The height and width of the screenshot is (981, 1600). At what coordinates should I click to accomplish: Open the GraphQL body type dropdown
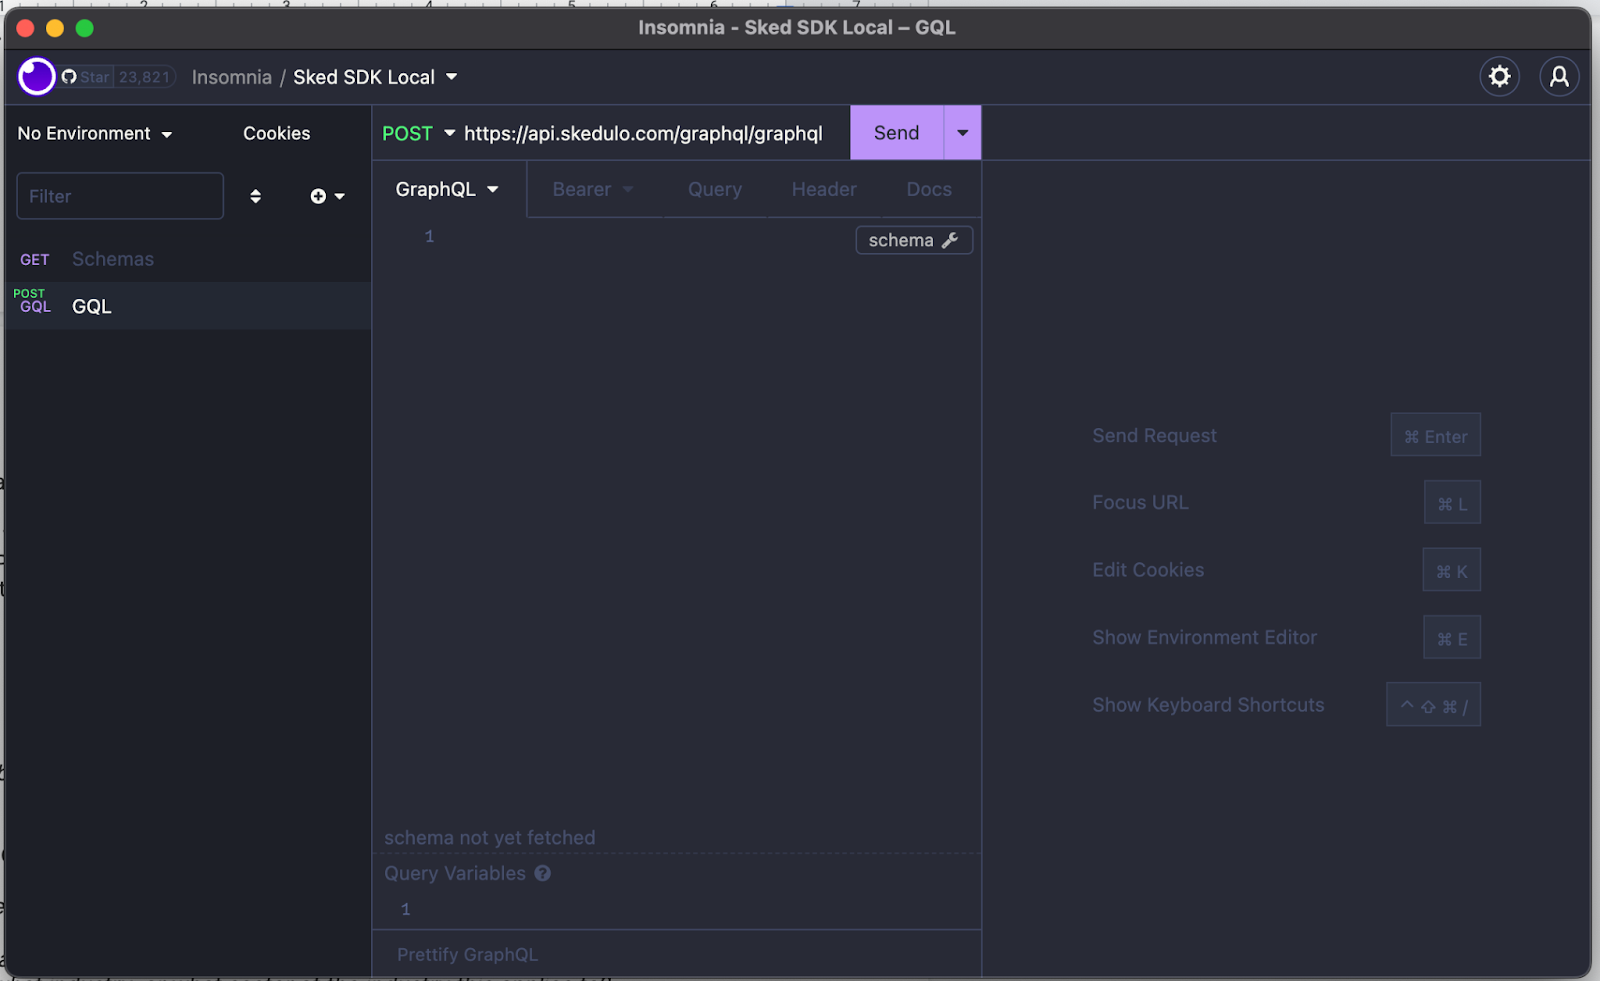pos(447,189)
